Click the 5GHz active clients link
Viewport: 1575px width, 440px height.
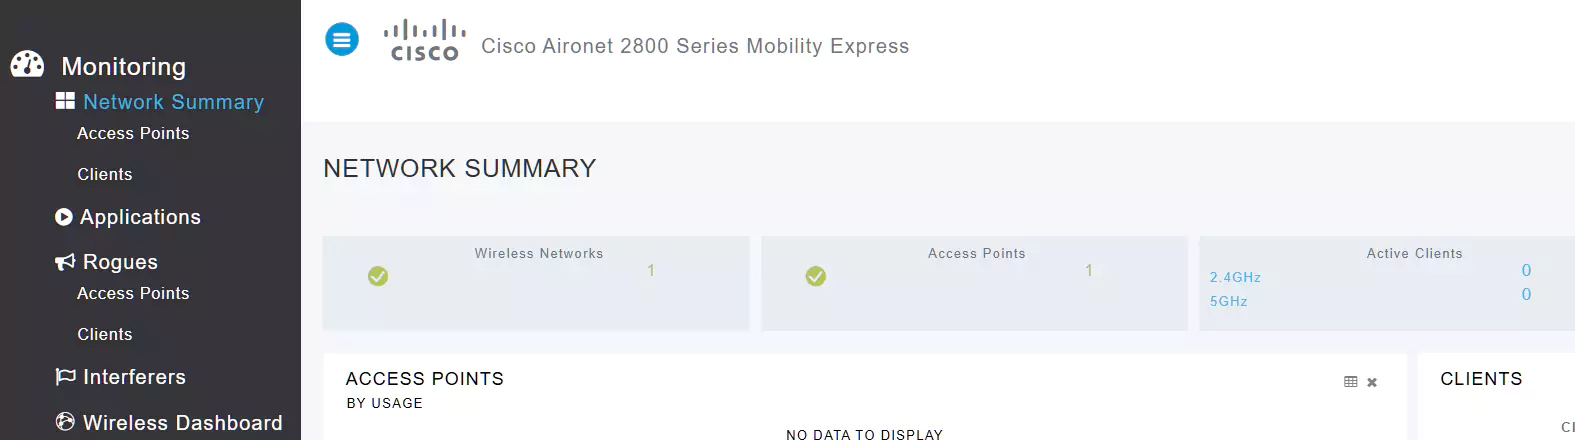[x=1229, y=301]
